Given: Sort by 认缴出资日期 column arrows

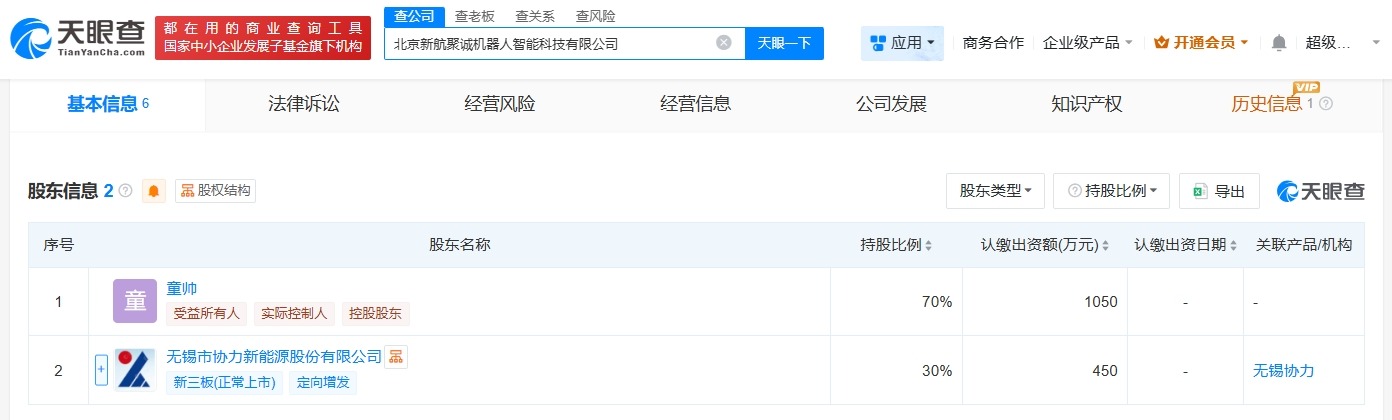Looking at the screenshot, I should pos(1235,245).
